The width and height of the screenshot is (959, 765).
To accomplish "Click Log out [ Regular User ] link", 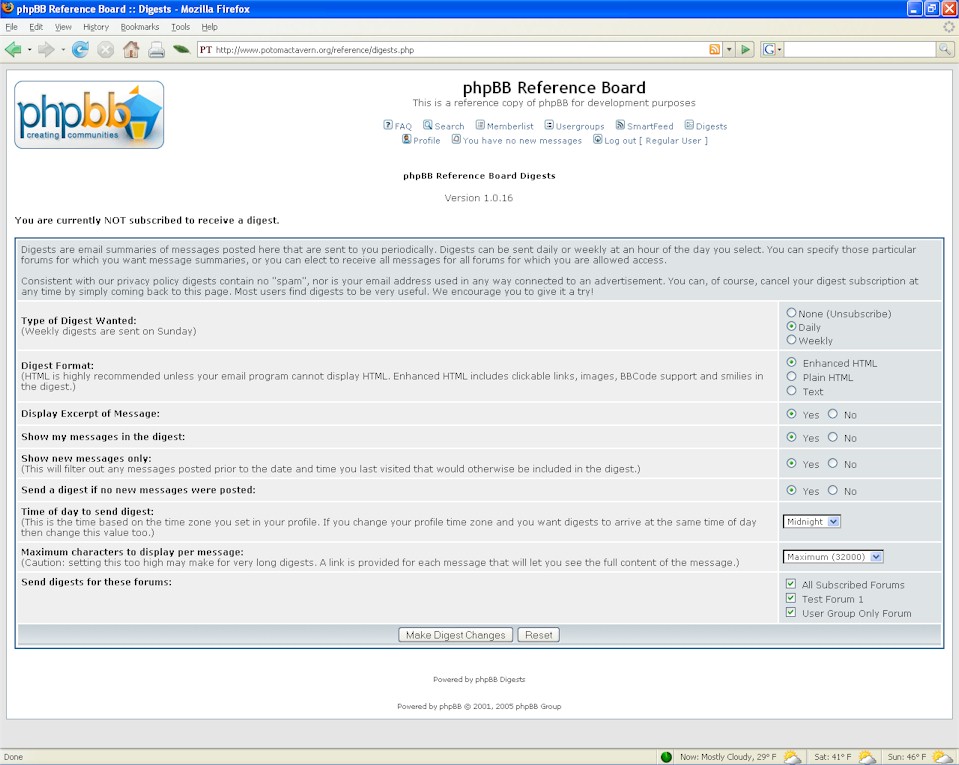I will (x=656, y=141).
